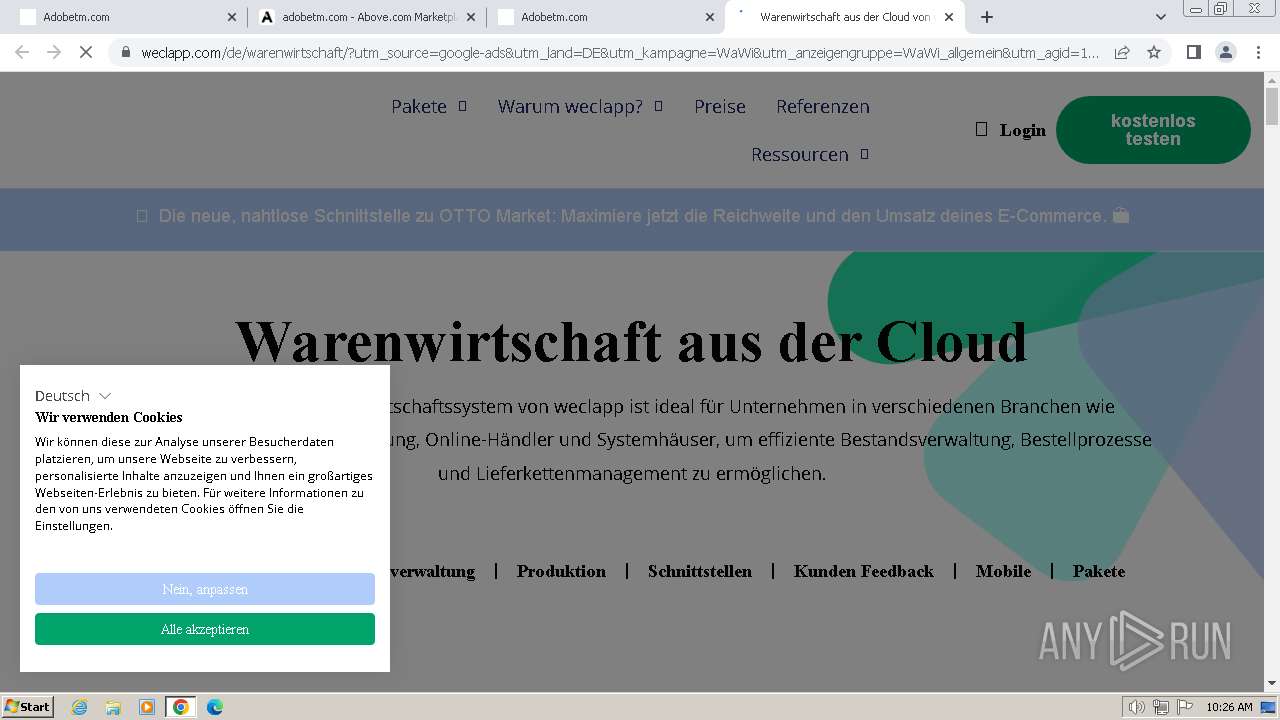Open Windows Media Player from taskbar

point(147,707)
